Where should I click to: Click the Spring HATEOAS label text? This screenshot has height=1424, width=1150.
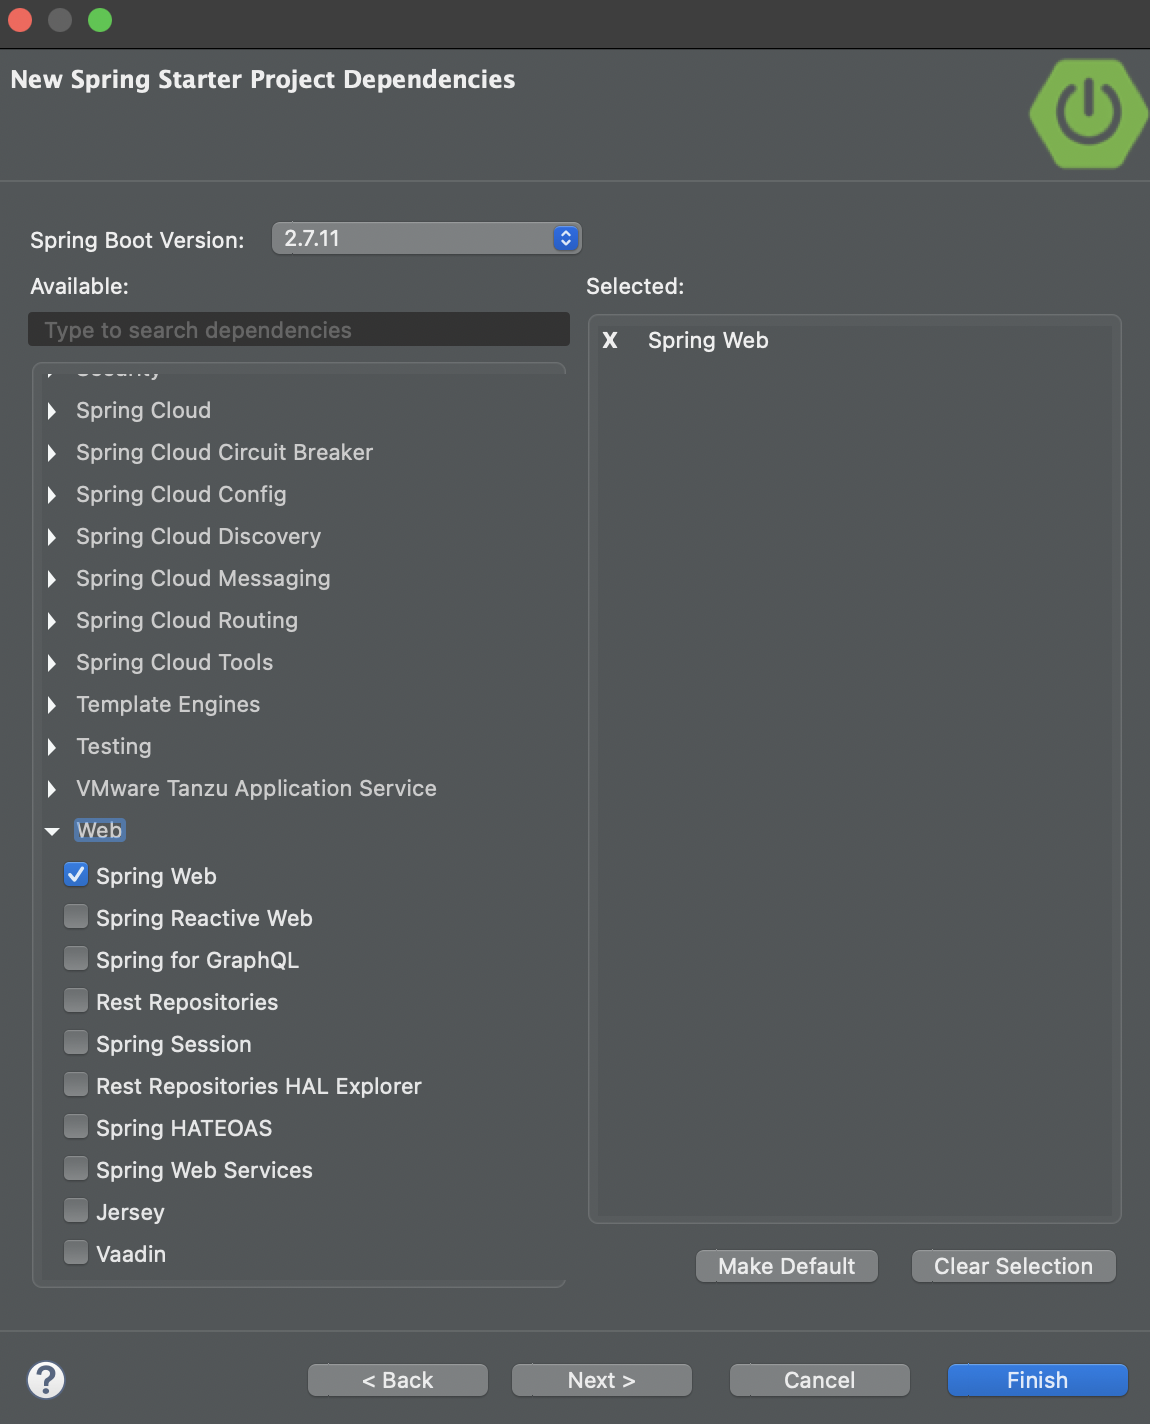[184, 1128]
